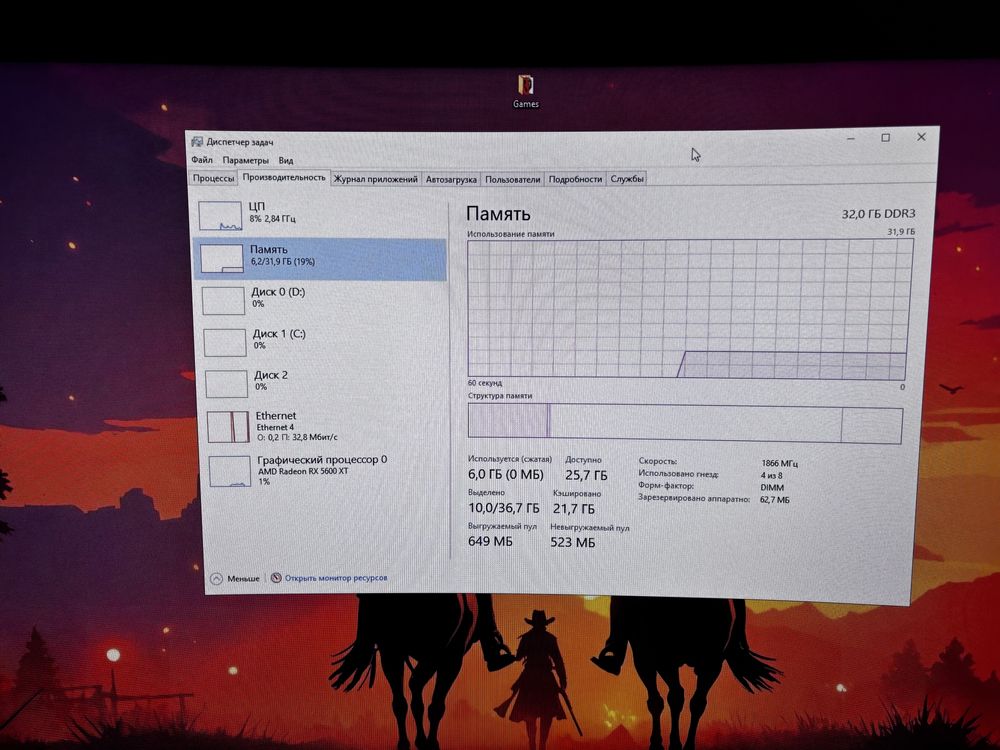Image resolution: width=1000 pixels, height=750 pixels.
Task: Click the 6,0 ГБ (0 МБ) value
Action: [x=506, y=474]
